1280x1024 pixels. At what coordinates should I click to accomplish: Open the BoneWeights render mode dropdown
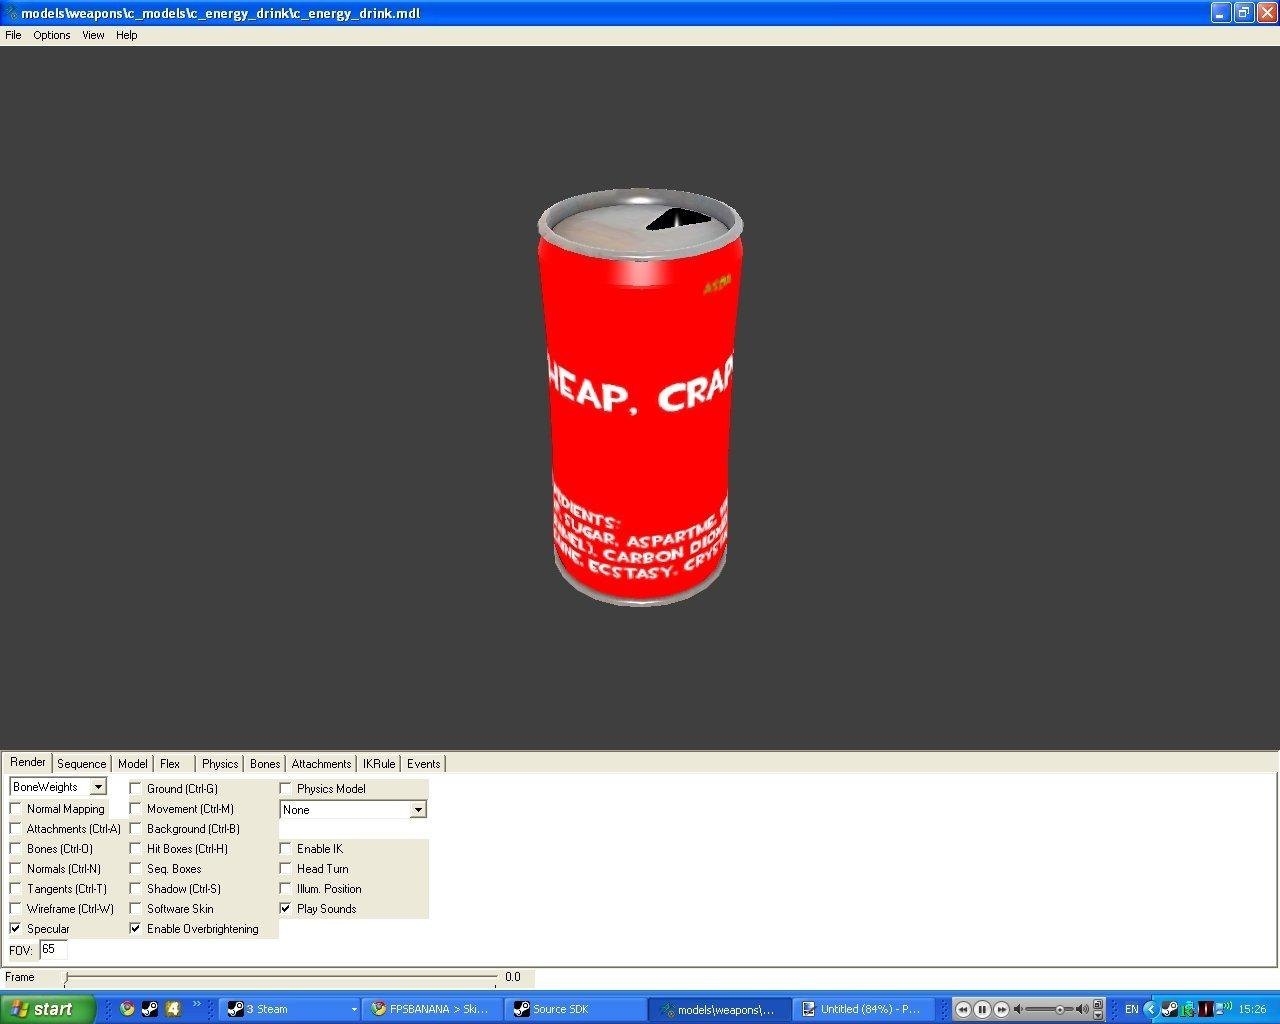coord(98,788)
